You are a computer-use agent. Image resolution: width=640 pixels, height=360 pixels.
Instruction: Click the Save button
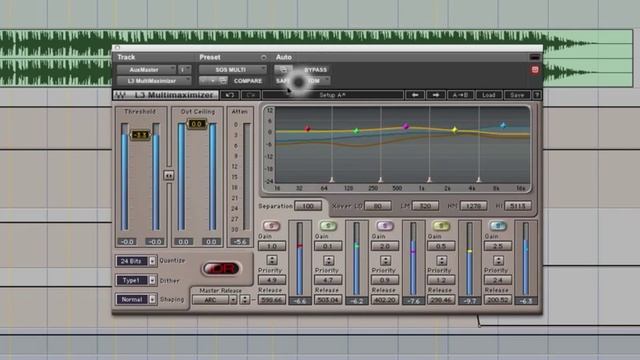coord(517,95)
